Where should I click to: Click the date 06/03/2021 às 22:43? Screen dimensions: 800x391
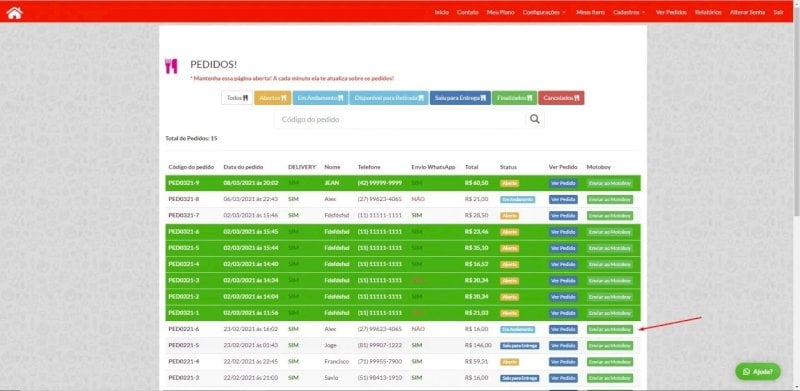[x=251, y=199]
